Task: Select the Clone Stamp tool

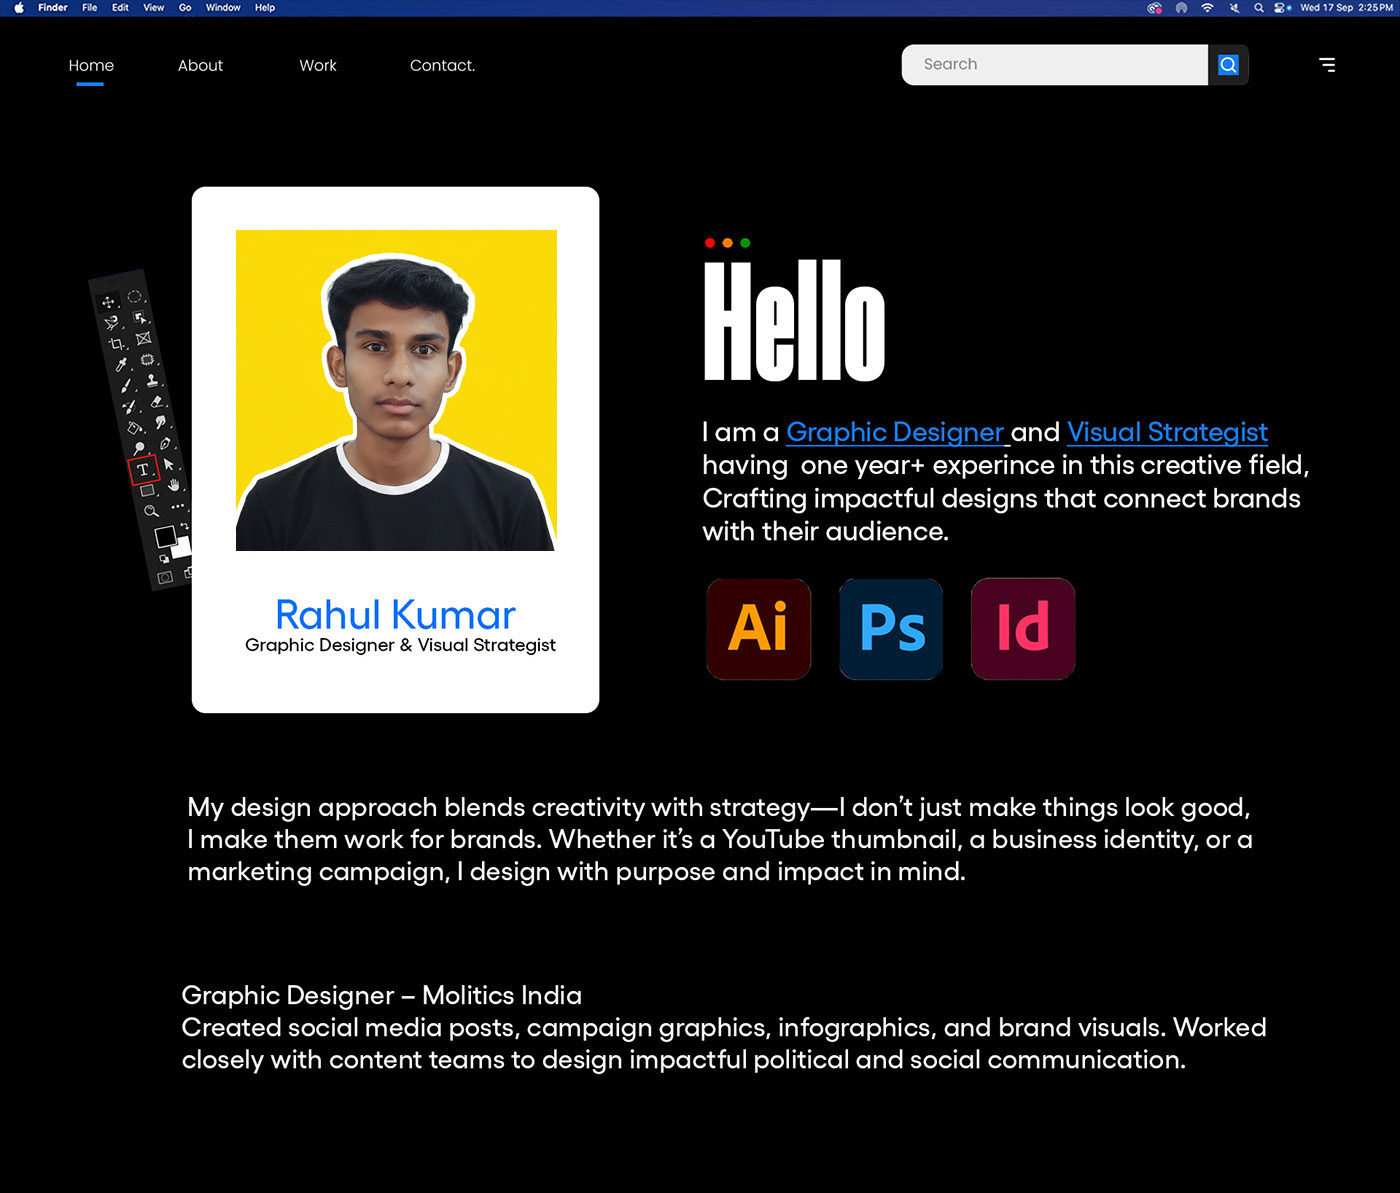Action: 152,381
